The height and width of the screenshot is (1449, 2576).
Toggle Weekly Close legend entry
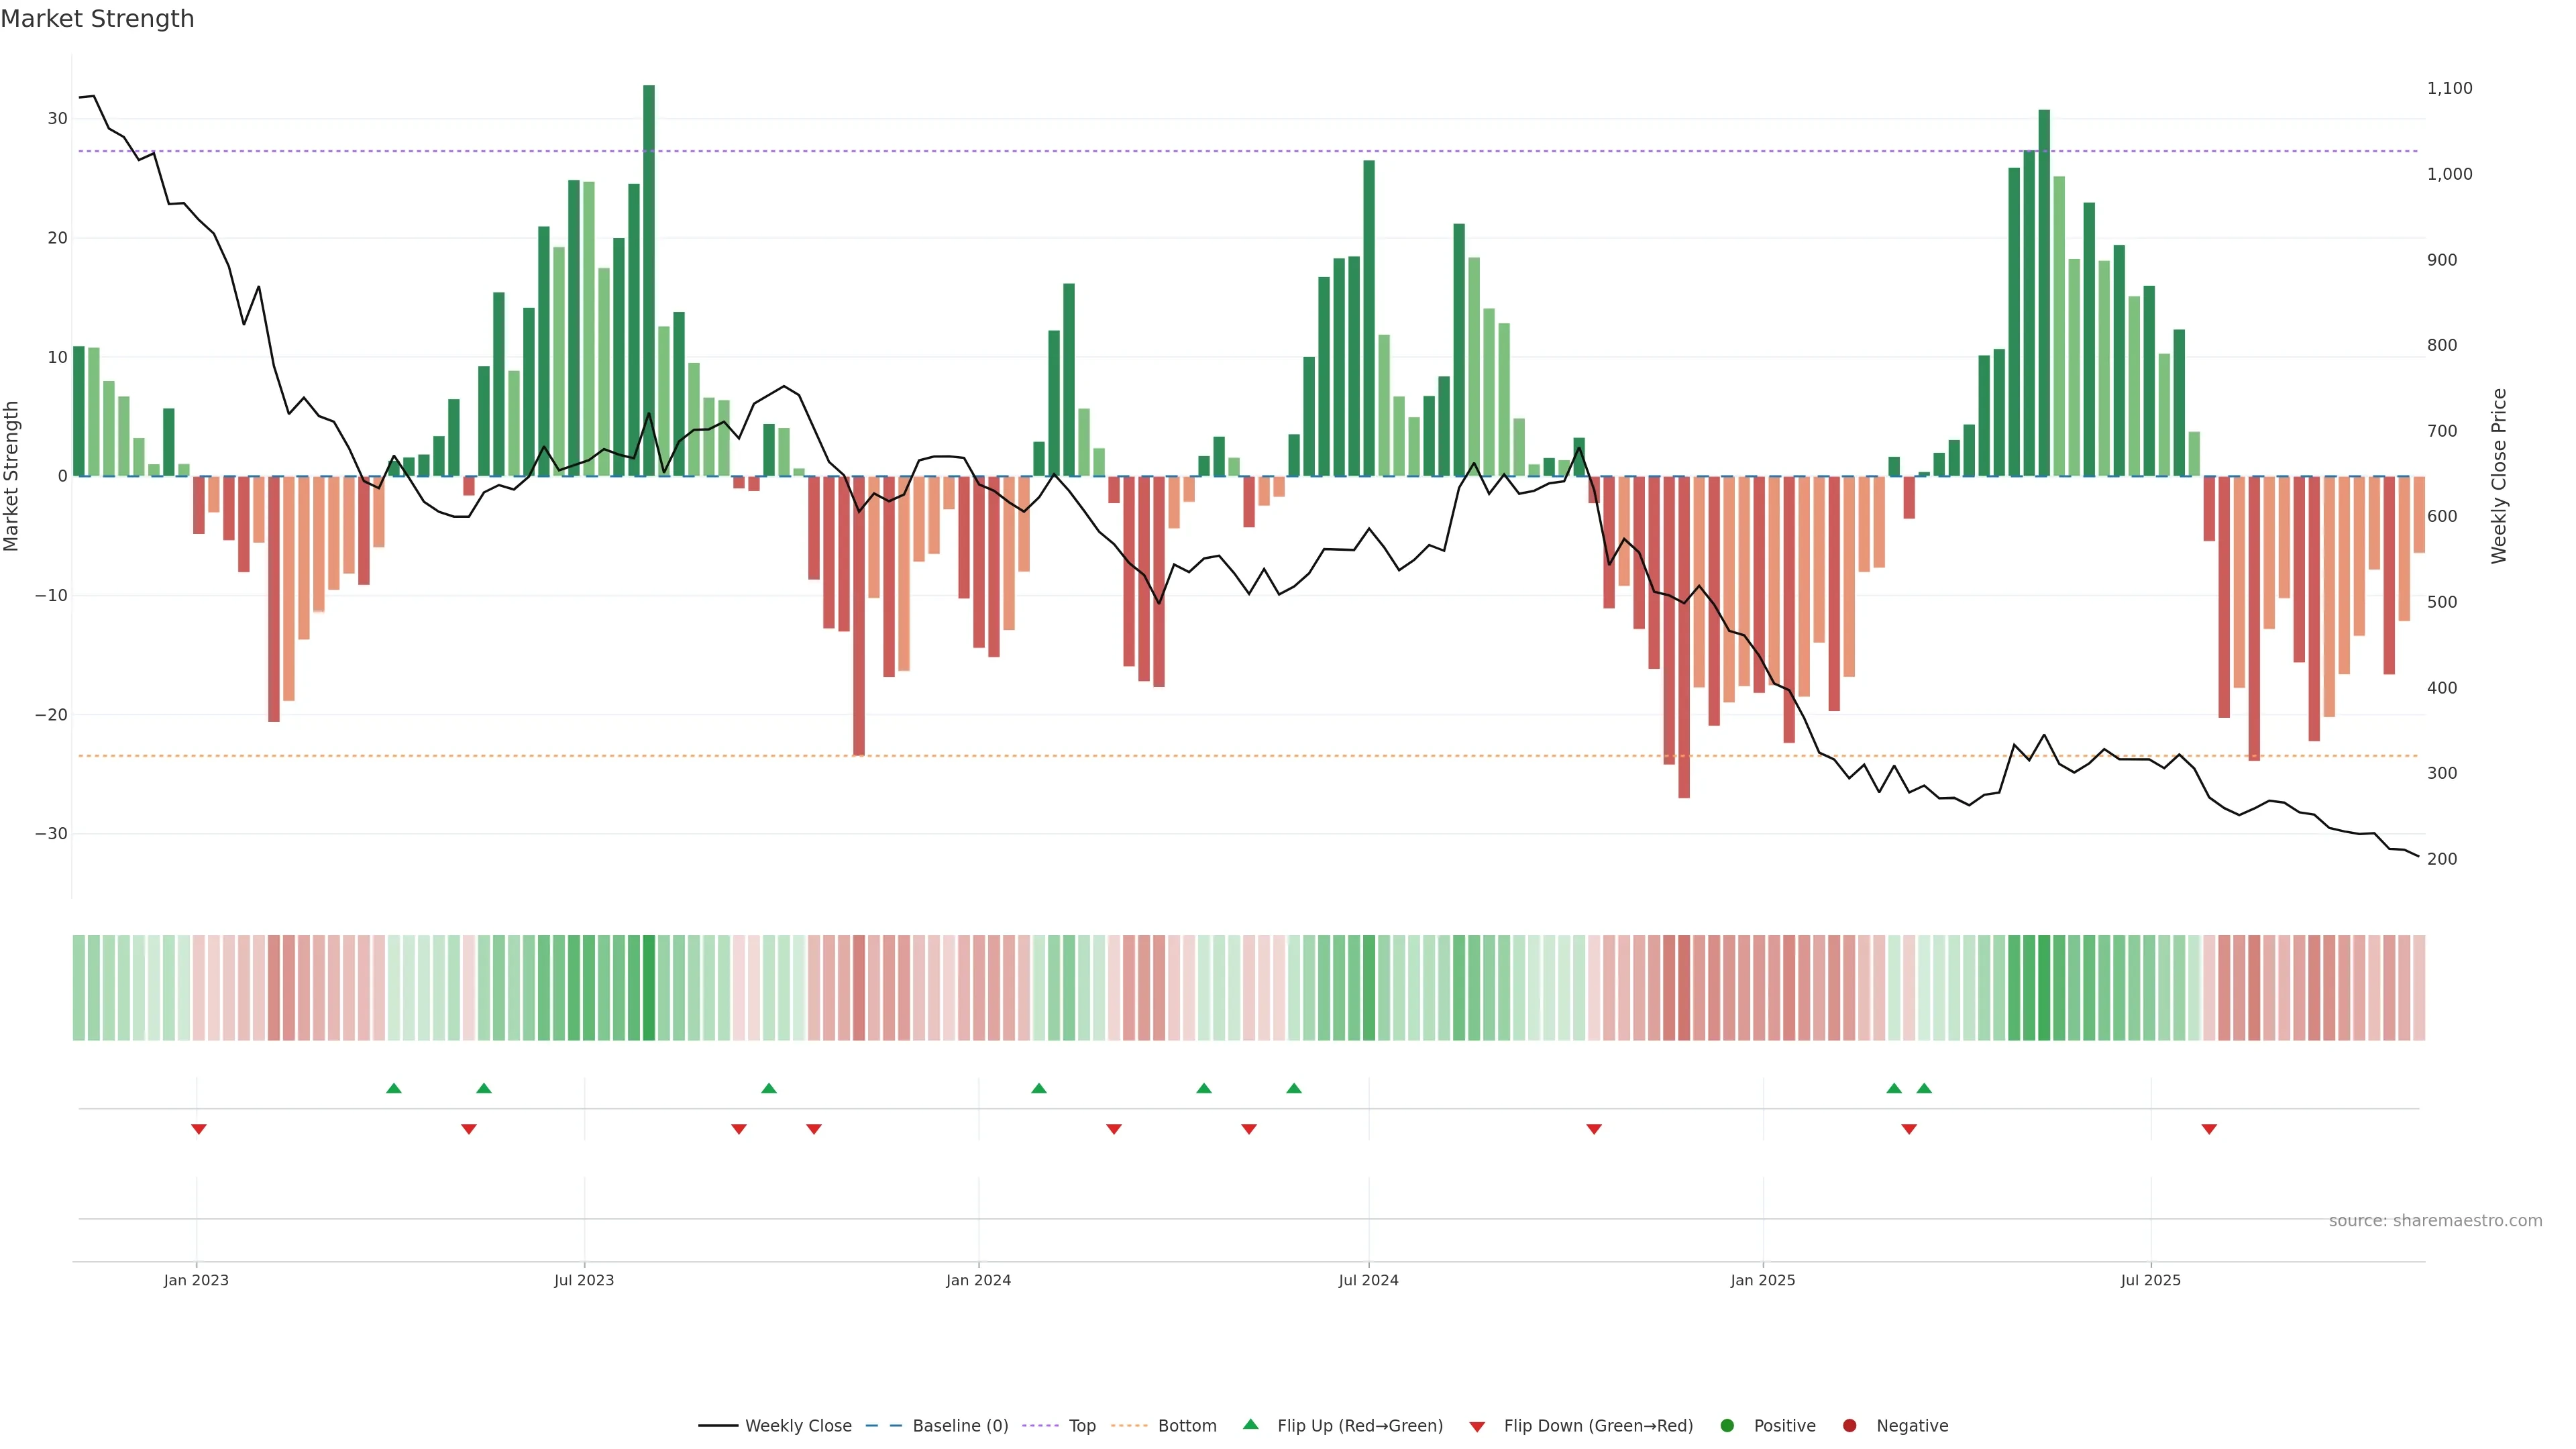pyautogui.click(x=797, y=1425)
